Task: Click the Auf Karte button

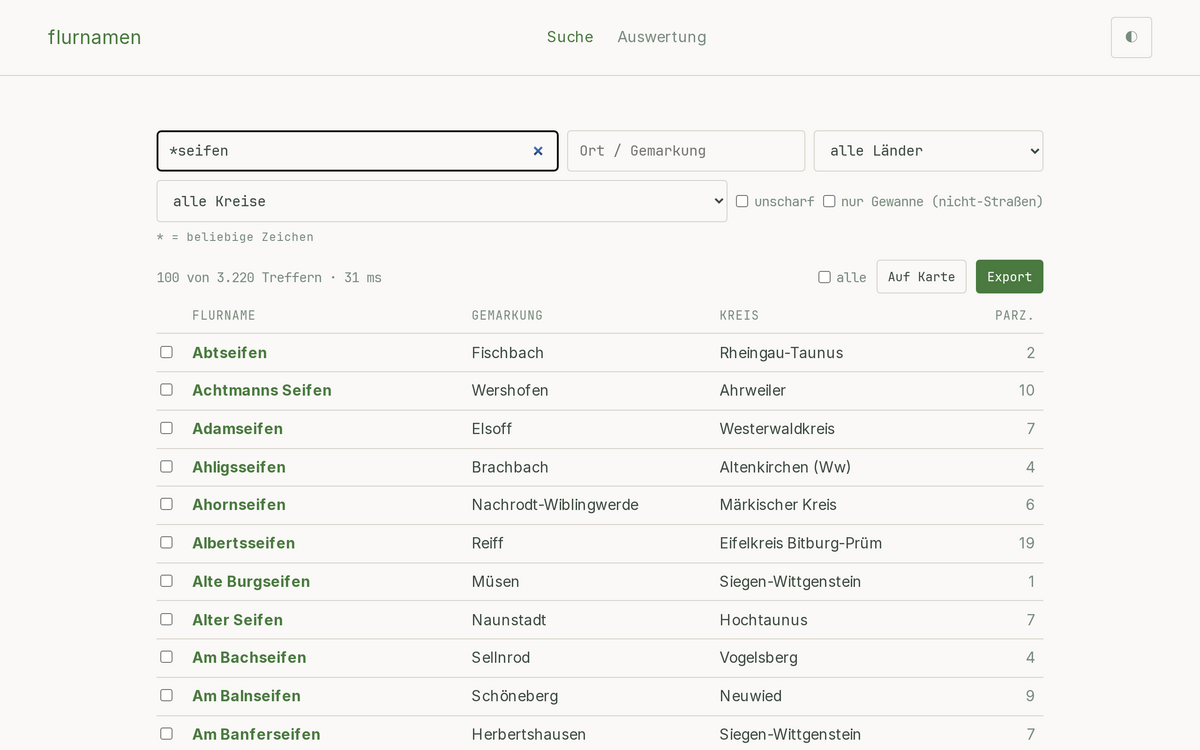Action: [x=922, y=277]
